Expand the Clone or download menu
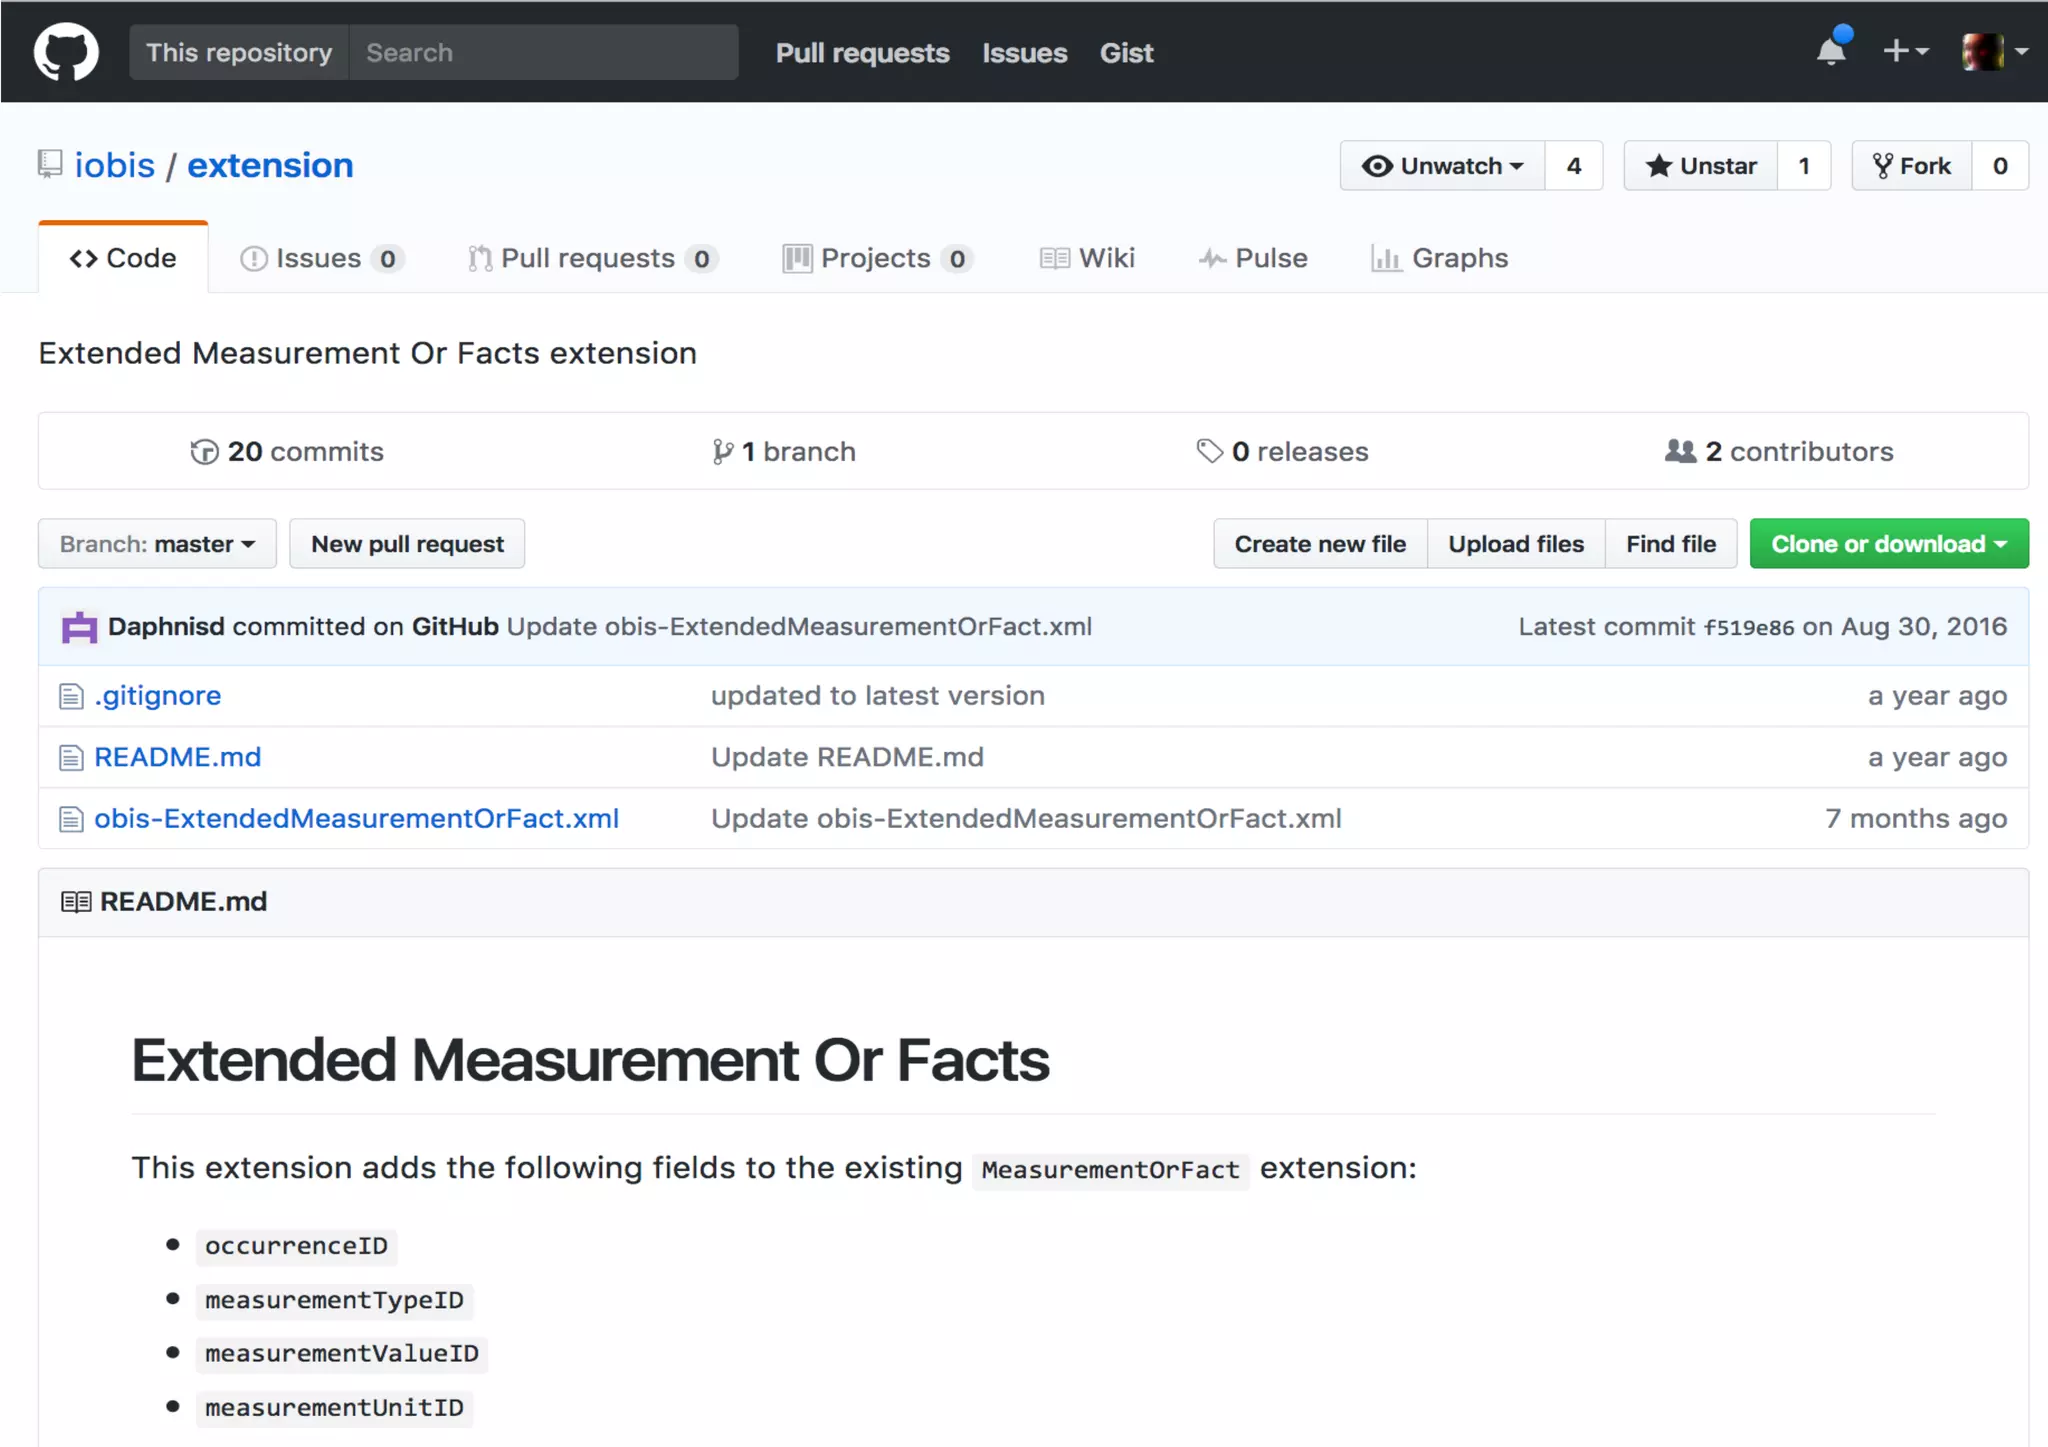 coord(1888,544)
